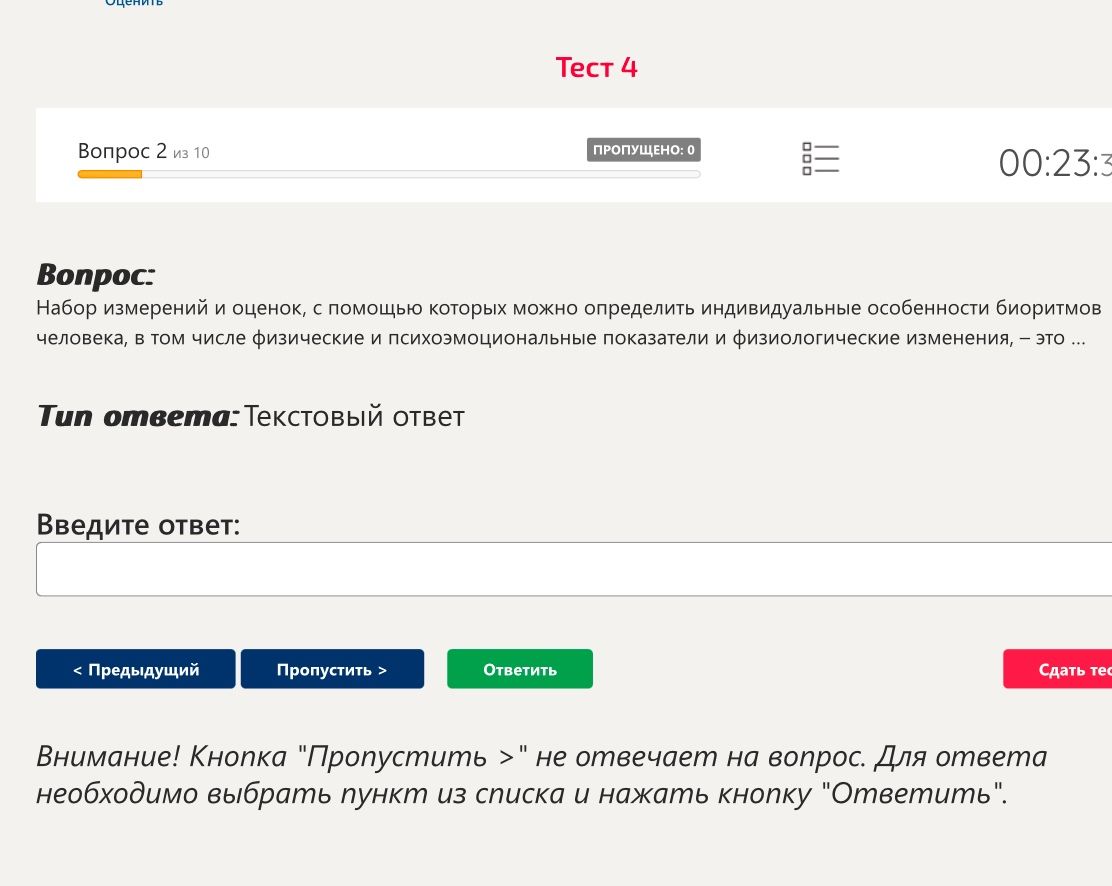1112x886 pixels.
Task: Click the Тест 4 heading
Action: (x=596, y=67)
